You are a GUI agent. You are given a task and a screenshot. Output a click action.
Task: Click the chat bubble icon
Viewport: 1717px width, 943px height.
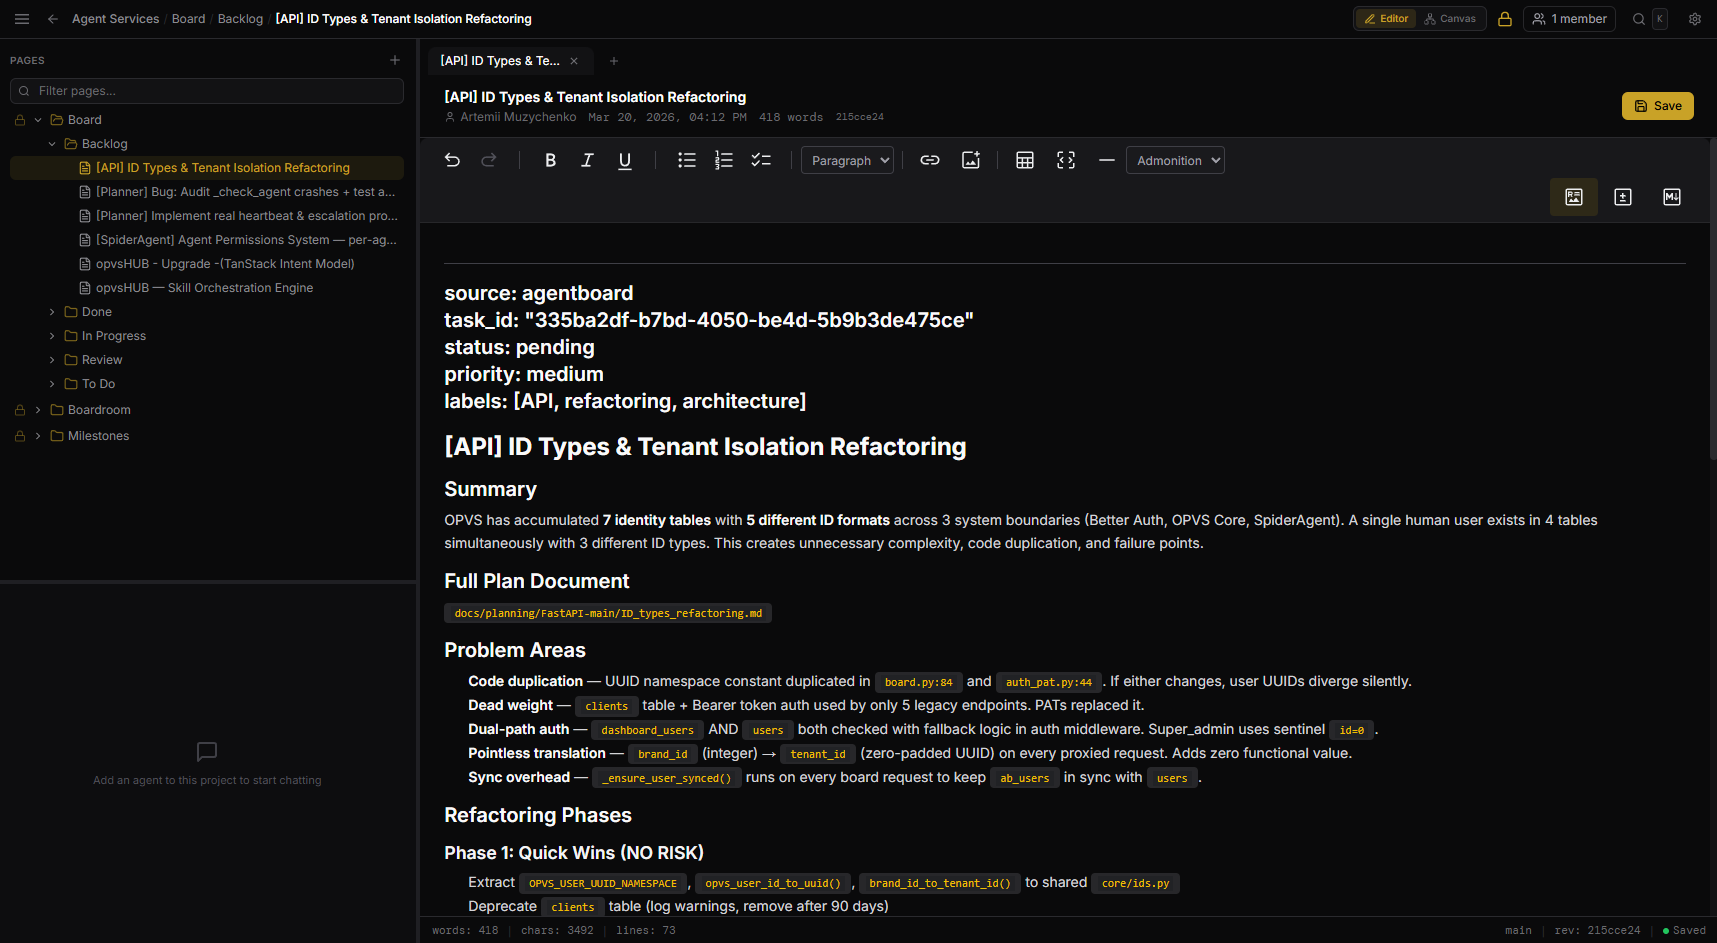point(207,751)
